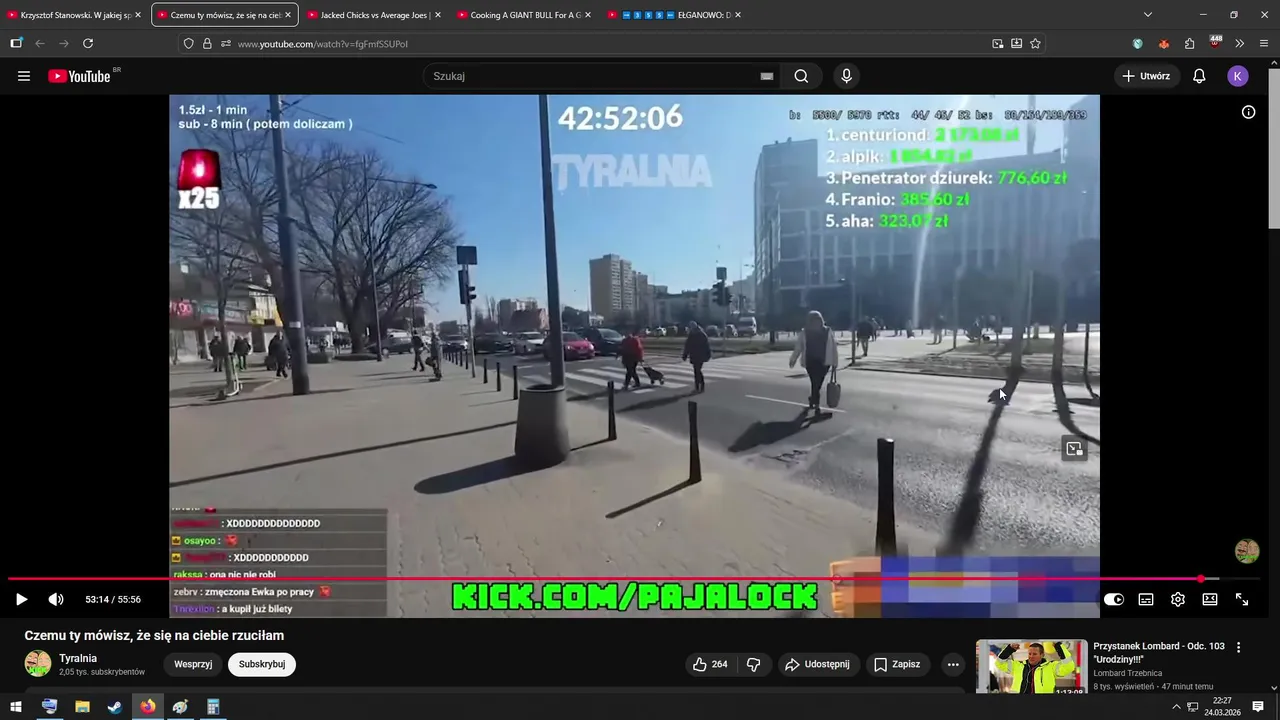Open the YouTube guide hamburger menu

(x=24, y=76)
